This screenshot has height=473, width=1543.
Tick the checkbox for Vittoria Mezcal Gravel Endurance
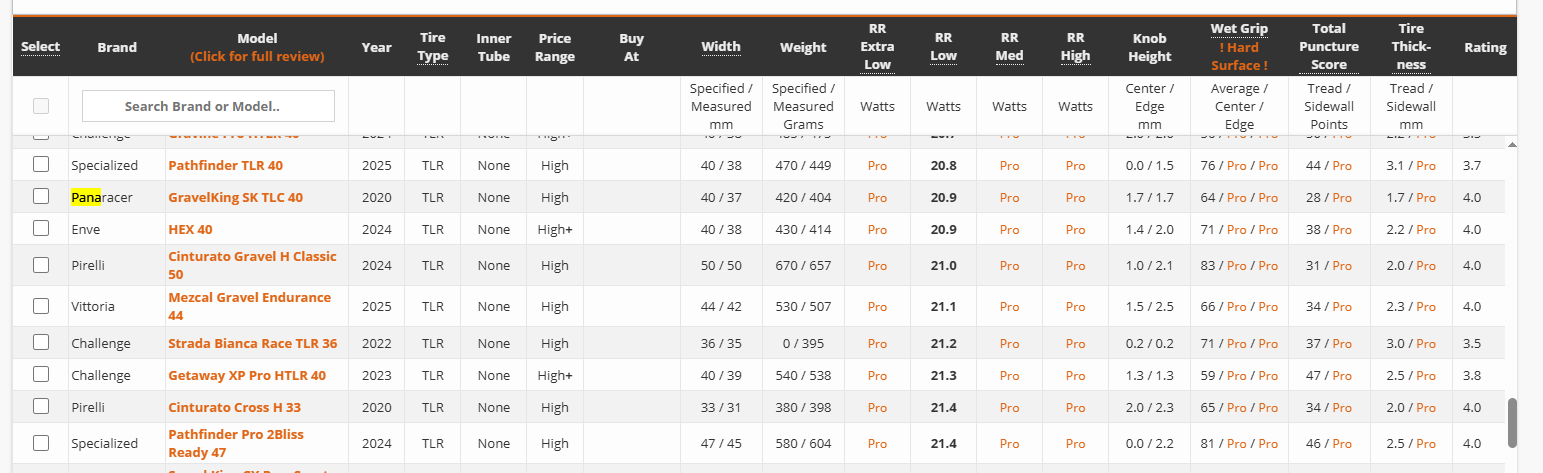point(41,305)
